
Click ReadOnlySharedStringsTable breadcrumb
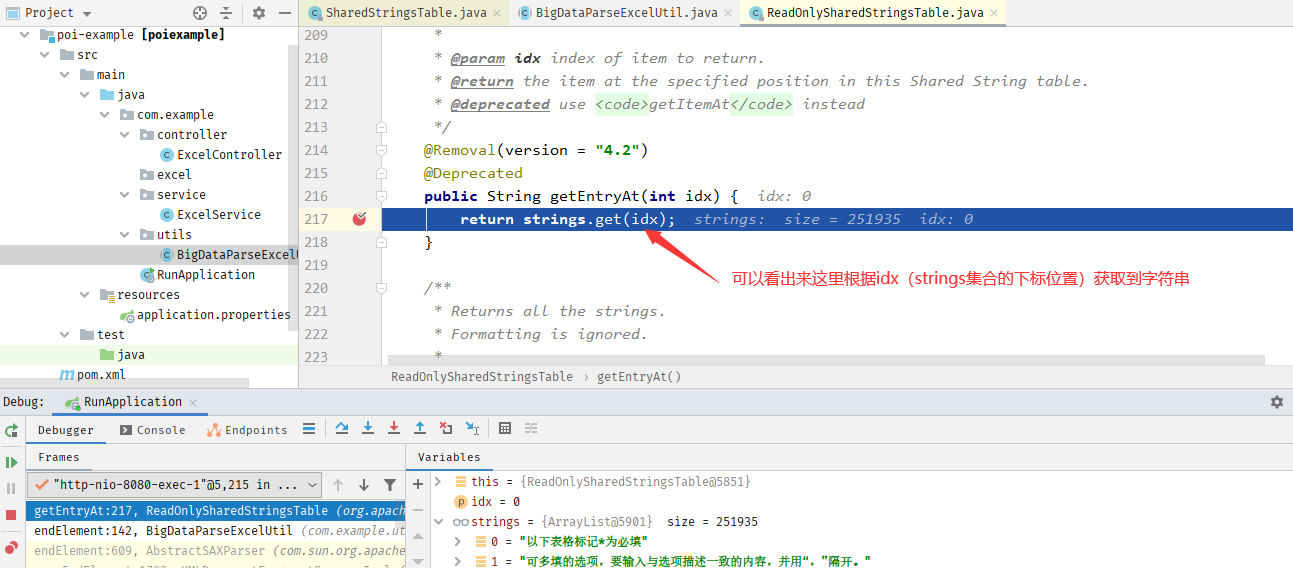[482, 377]
